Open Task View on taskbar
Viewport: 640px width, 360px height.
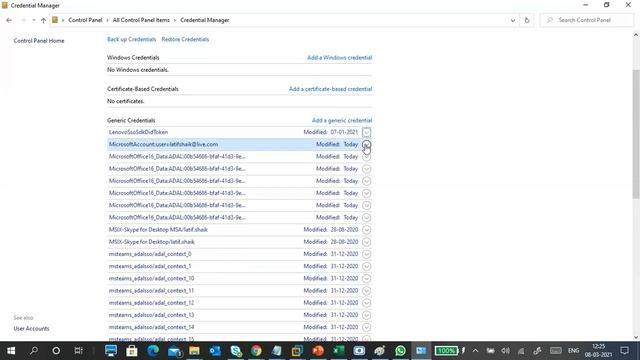[78, 351]
